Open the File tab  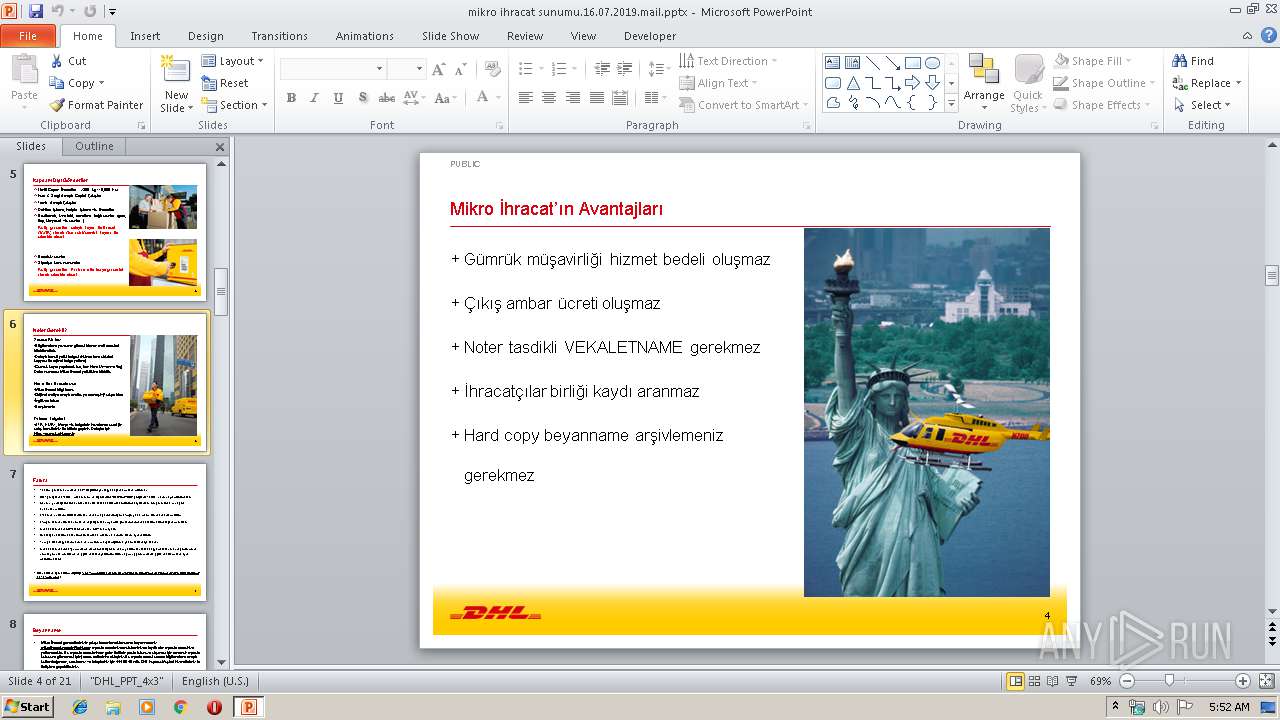(x=28, y=36)
